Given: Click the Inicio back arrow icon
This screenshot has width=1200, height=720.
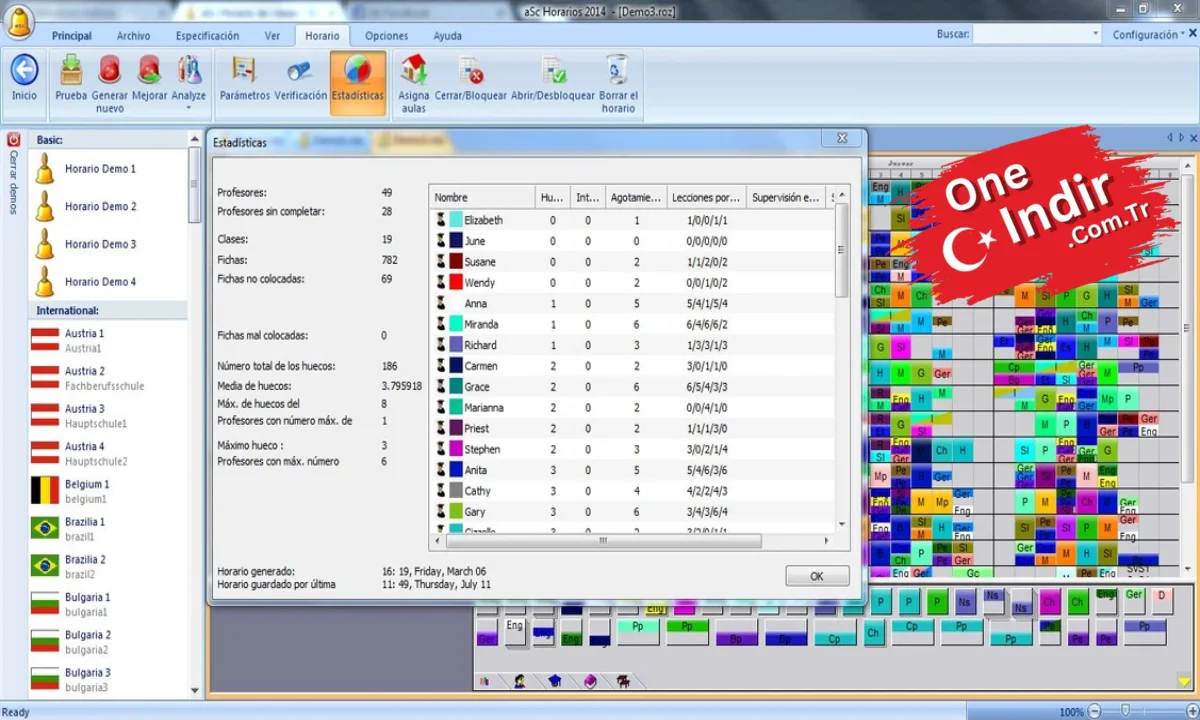Looking at the screenshot, I should point(24,70).
